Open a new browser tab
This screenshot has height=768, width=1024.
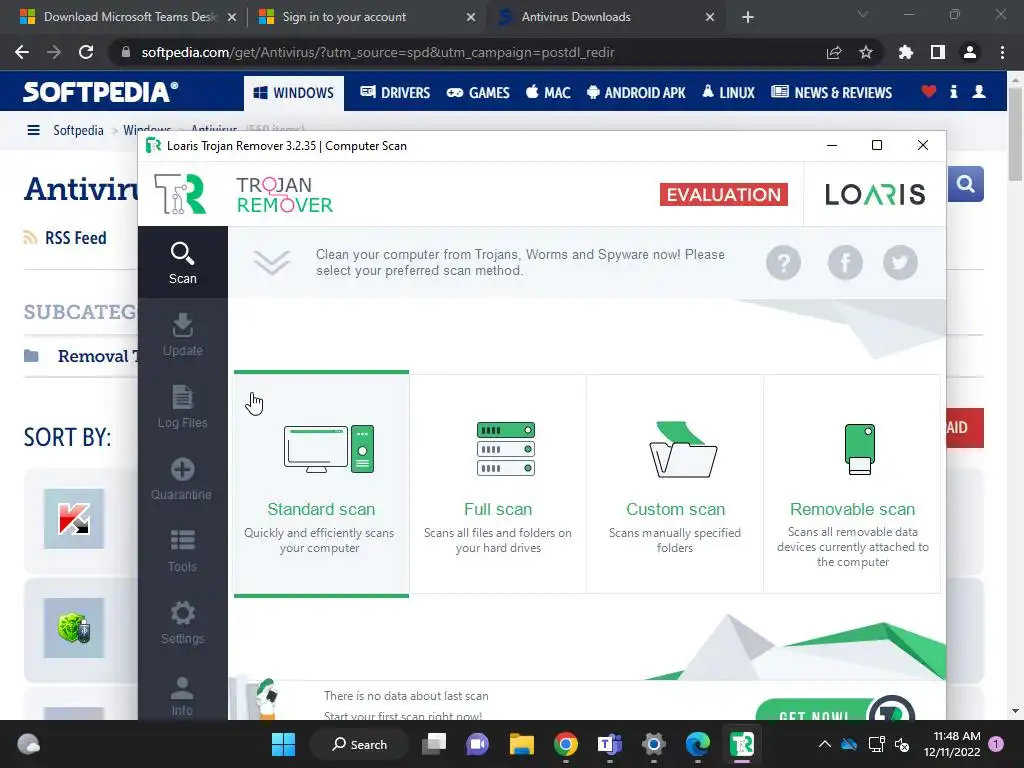748,18
